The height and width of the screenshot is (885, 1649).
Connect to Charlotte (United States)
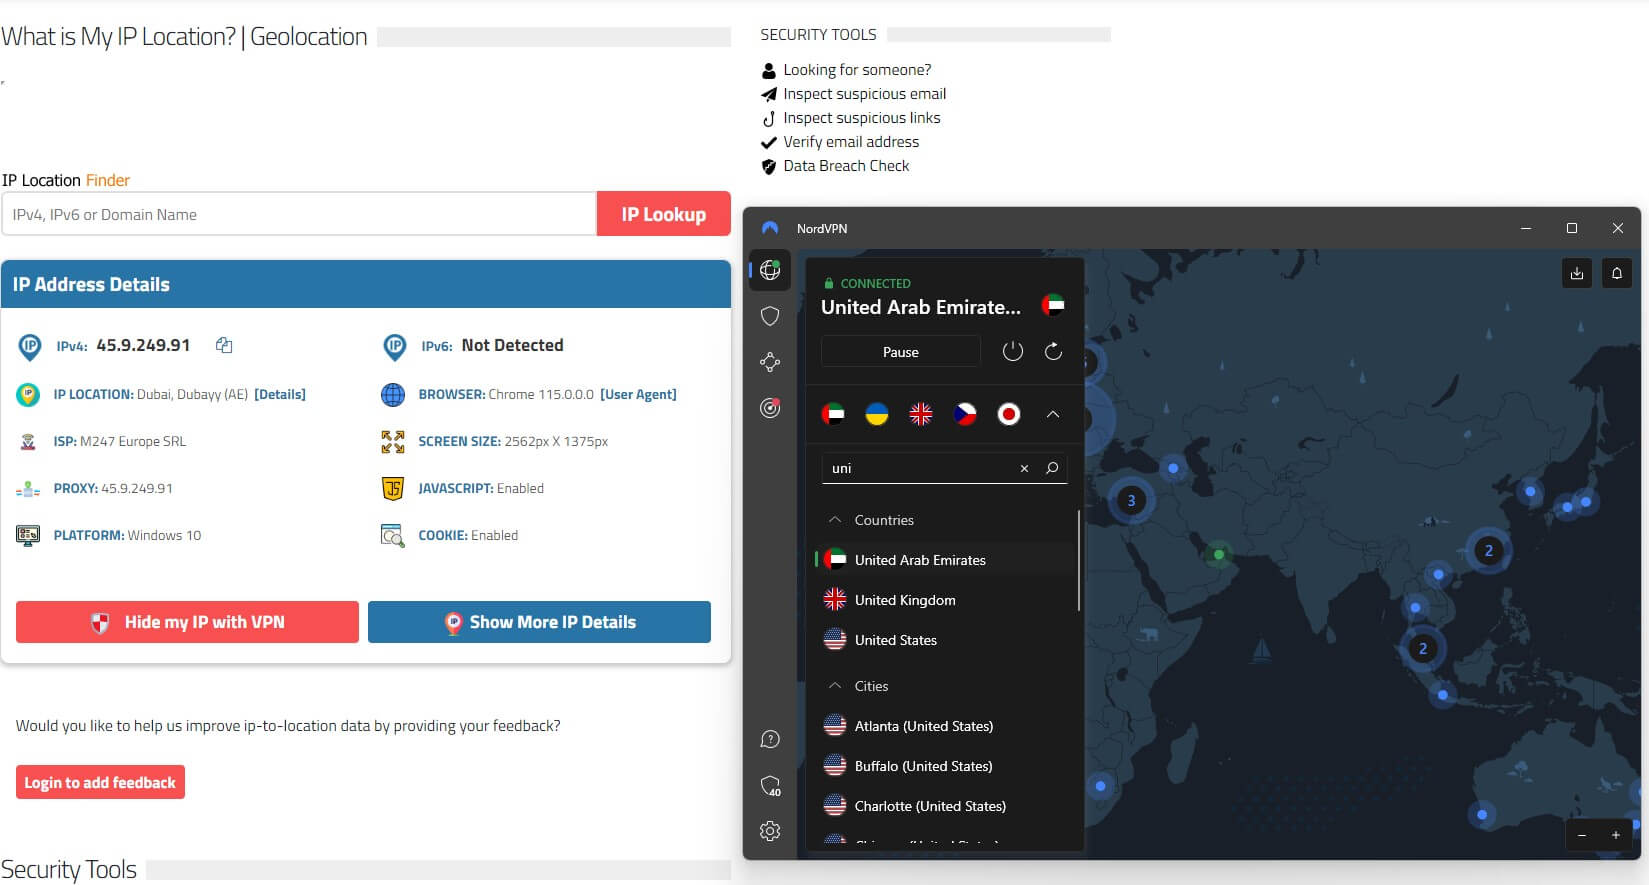[x=945, y=806]
